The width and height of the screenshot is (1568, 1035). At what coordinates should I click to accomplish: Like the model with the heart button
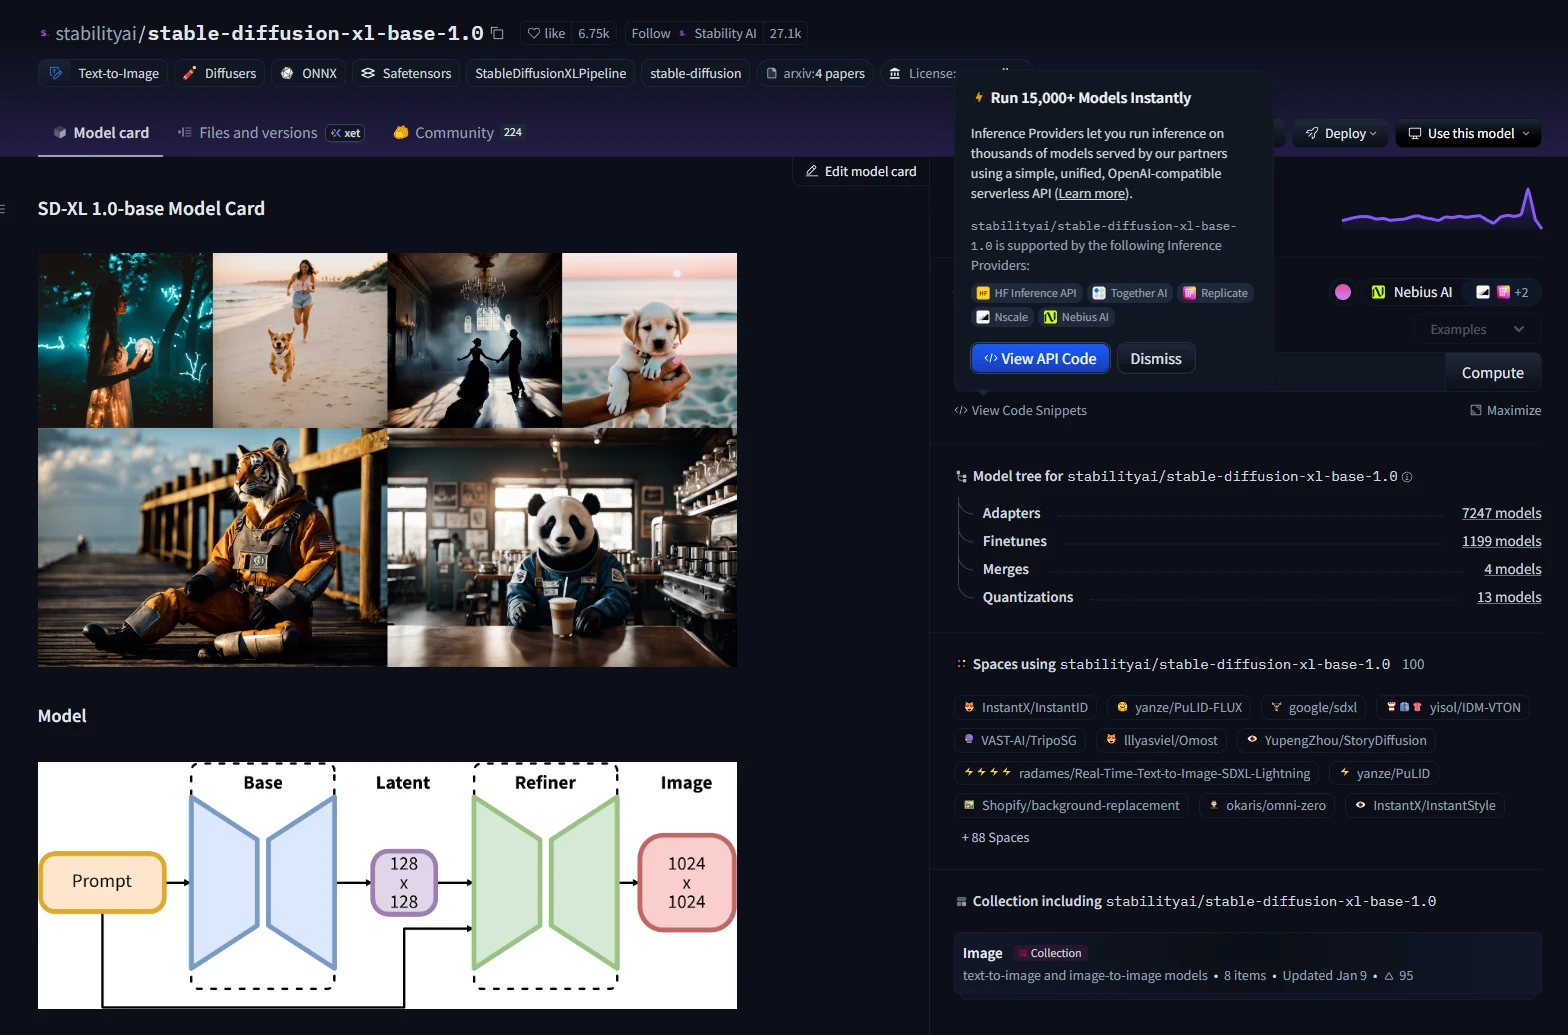[546, 33]
